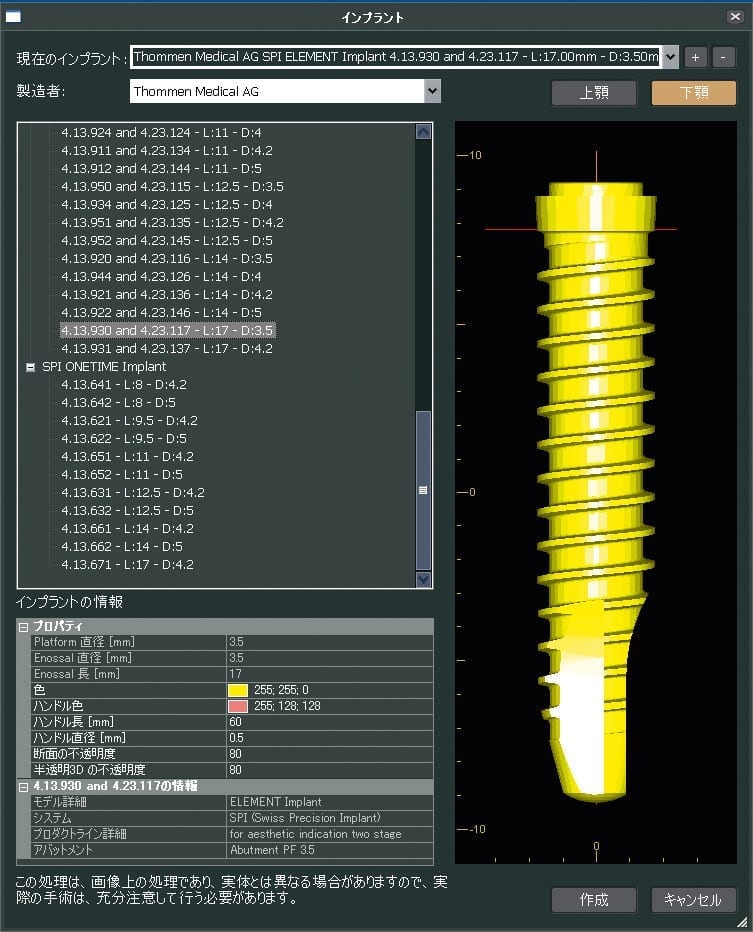Select the 上顎 upper jaw toggle
This screenshot has width=753, height=932.
coord(593,93)
